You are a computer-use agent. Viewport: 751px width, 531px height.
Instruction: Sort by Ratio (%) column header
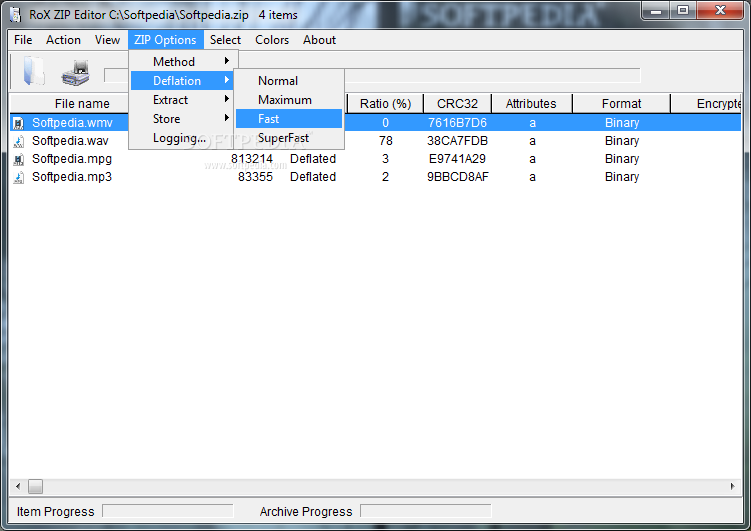386,103
